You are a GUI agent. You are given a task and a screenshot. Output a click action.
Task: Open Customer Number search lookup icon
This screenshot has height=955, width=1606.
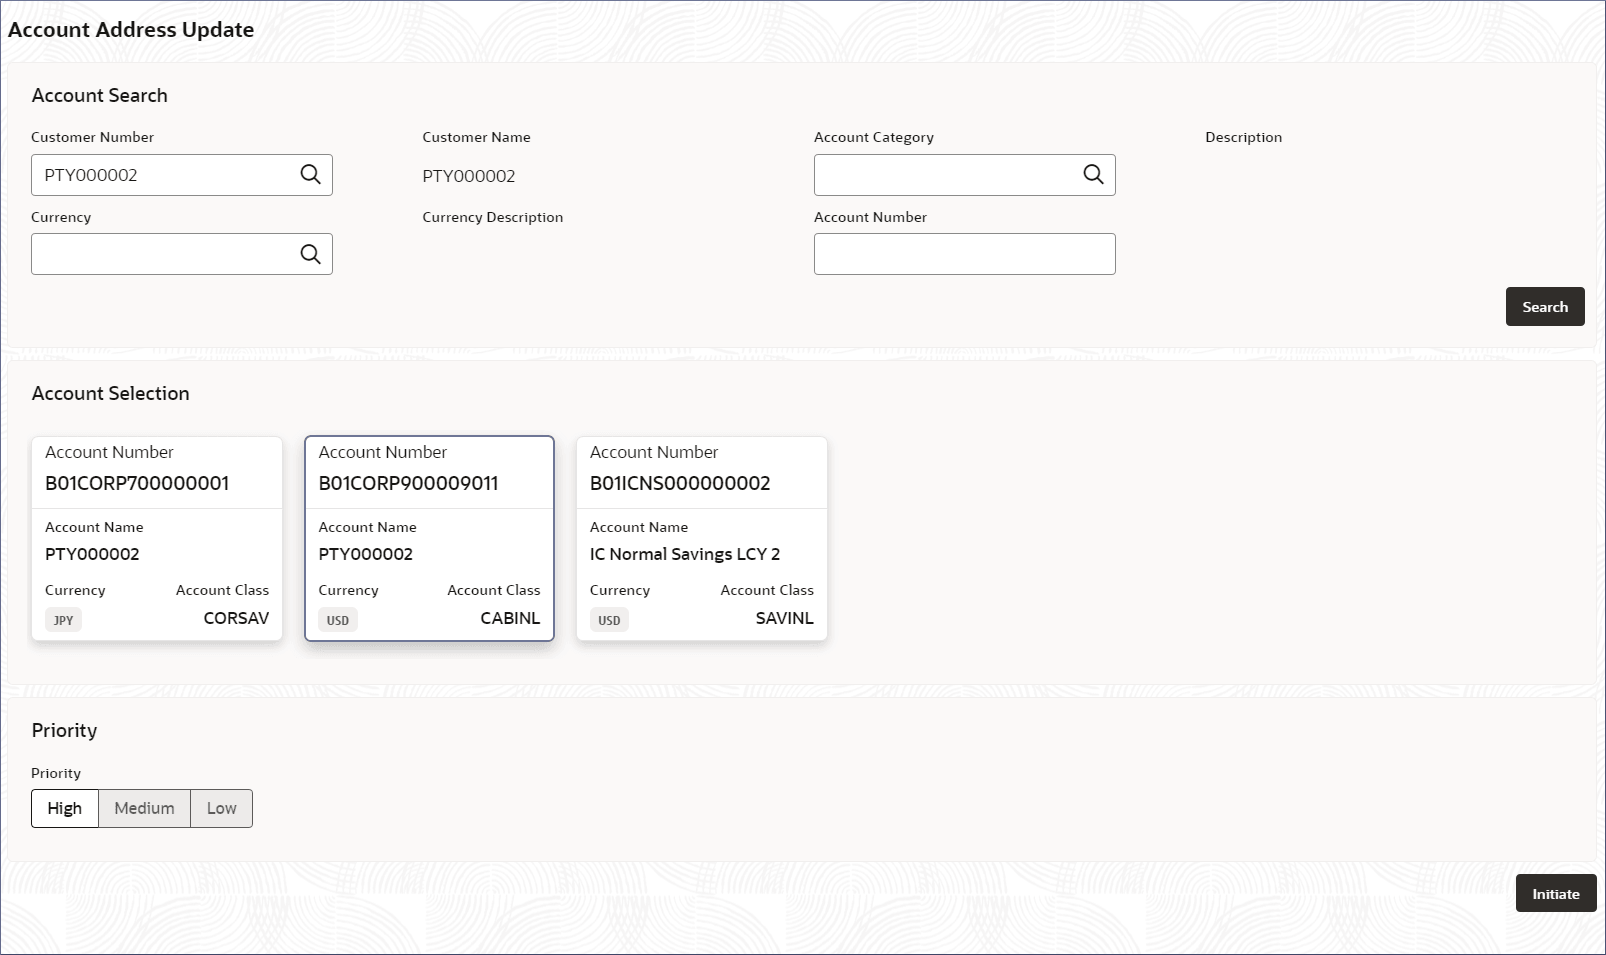pyautogui.click(x=310, y=174)
